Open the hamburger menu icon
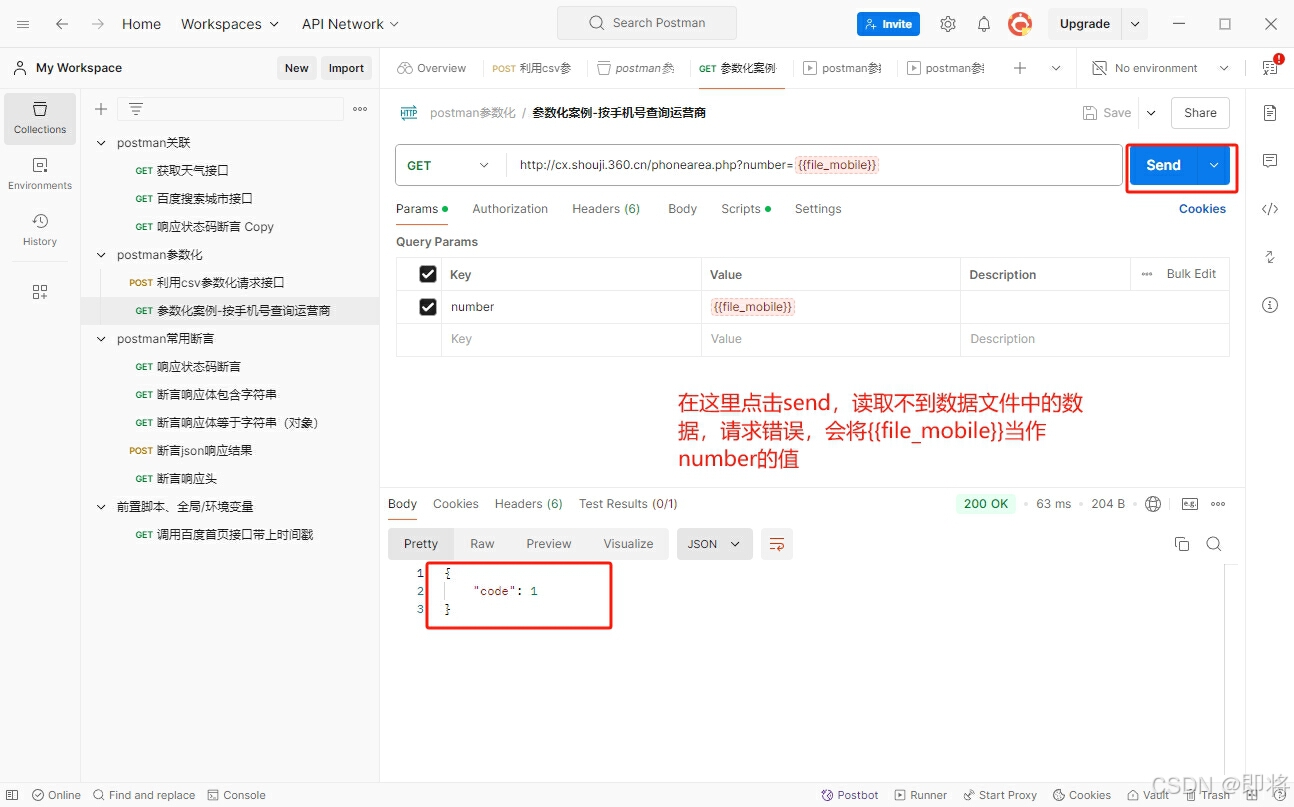The height and width of the screenshot is (807, 1294). tap(23, 24)
